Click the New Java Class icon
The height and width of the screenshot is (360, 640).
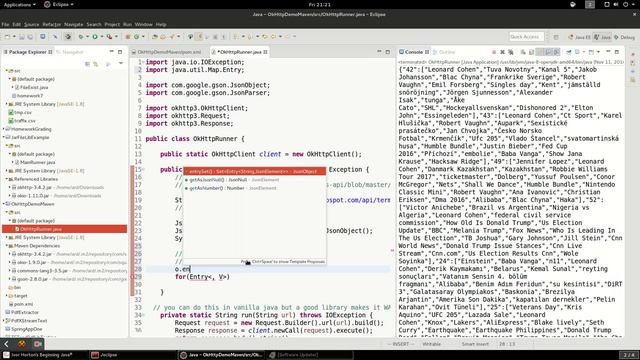point(136,36)
